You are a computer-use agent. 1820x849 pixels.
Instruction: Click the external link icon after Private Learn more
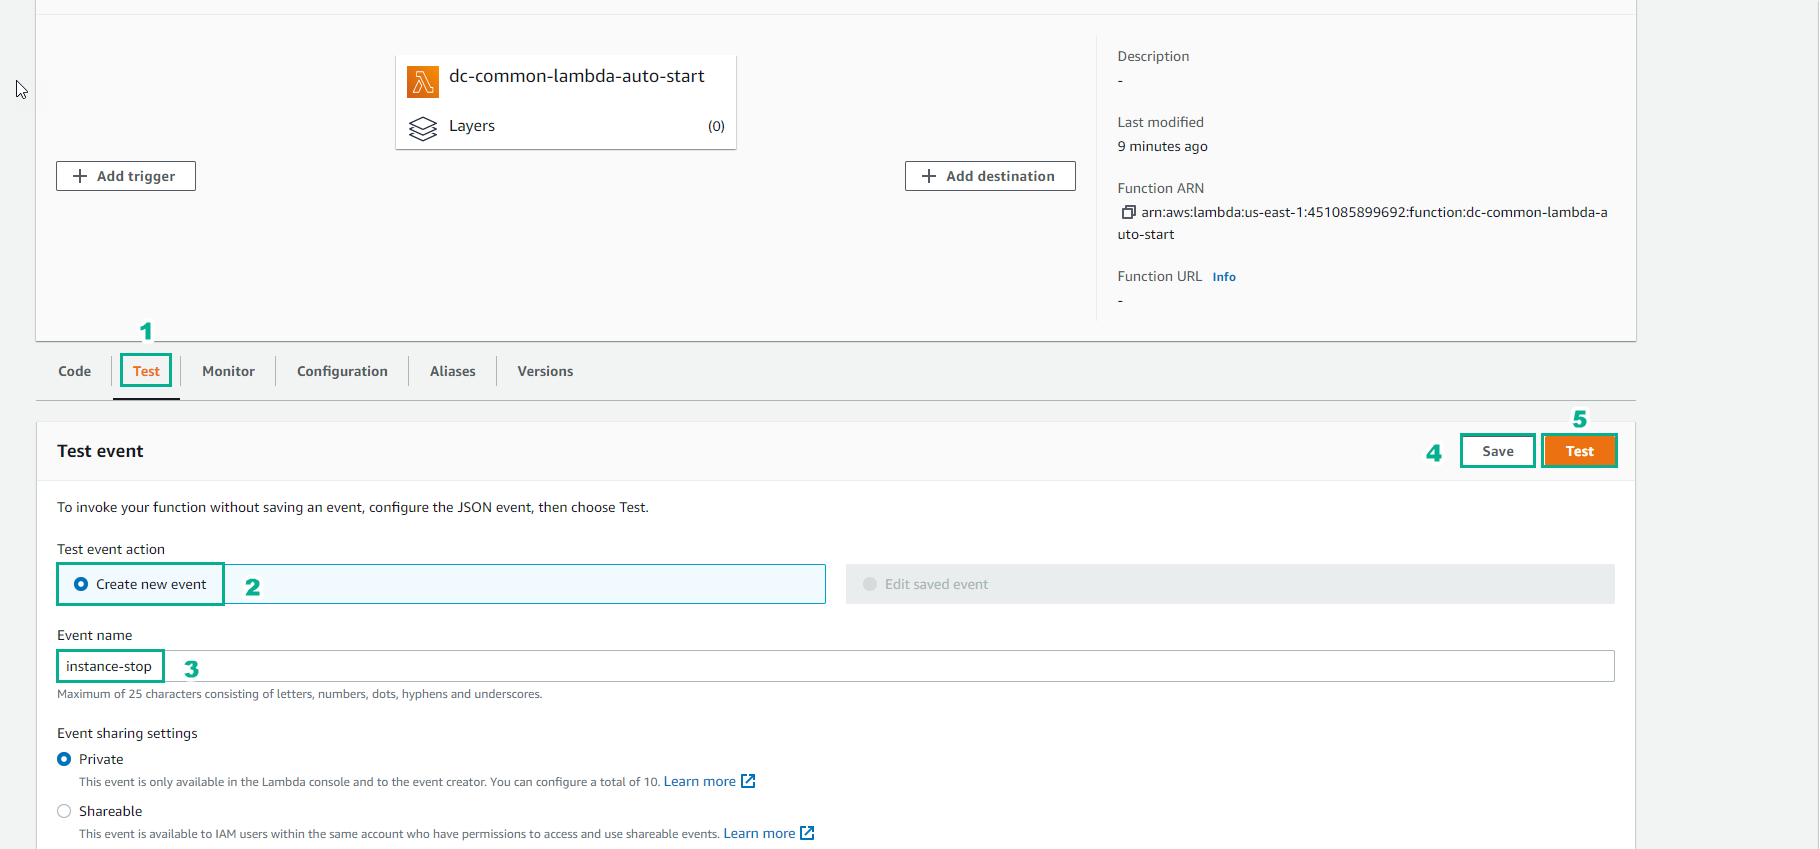point(748,781)
